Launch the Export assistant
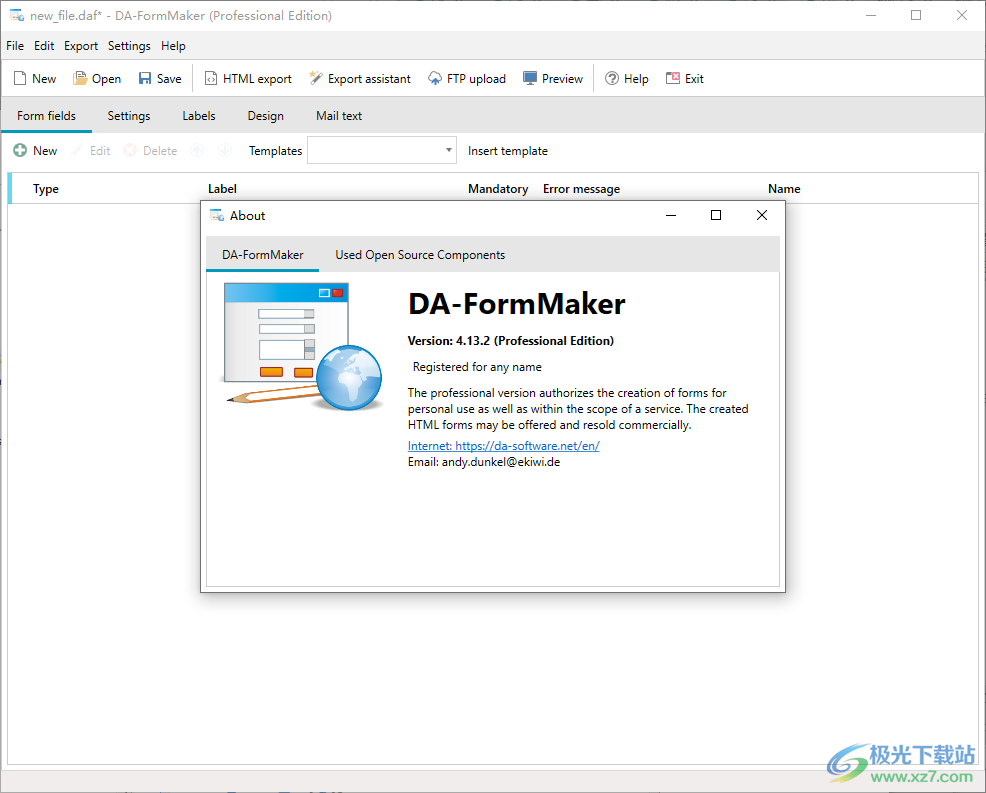The image size is (986, 793). (x=359, y=78)
